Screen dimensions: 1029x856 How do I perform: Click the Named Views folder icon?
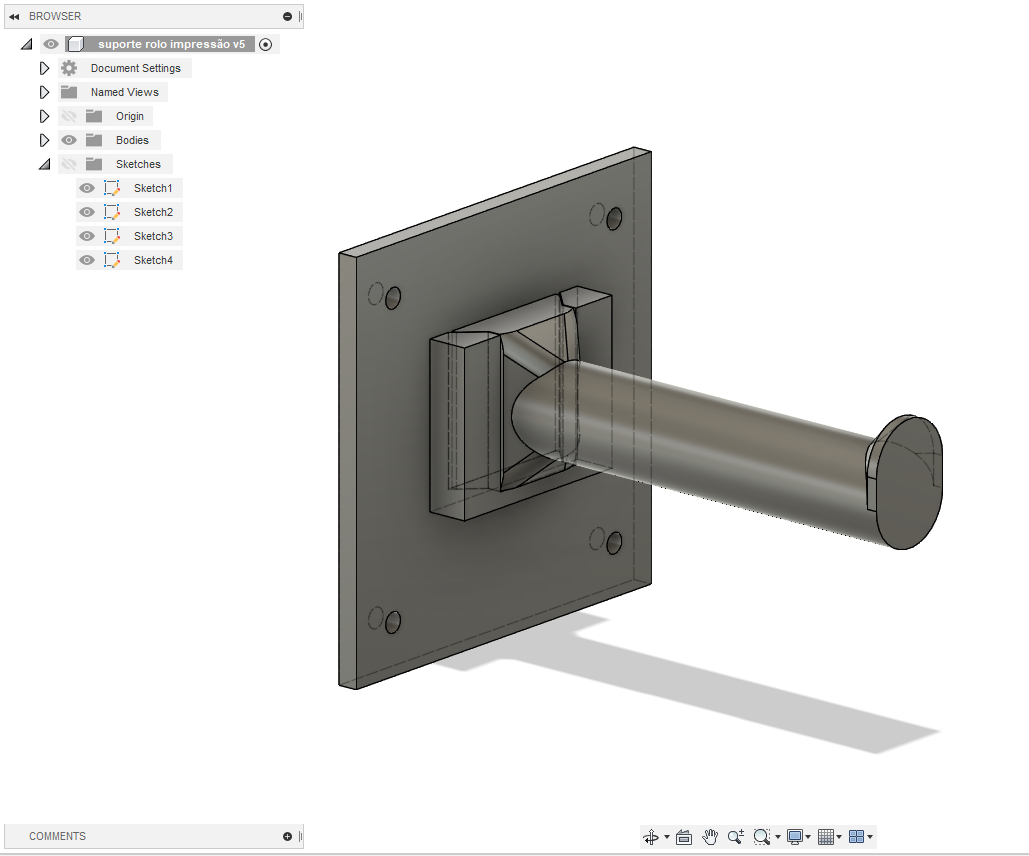coord(69,92)
